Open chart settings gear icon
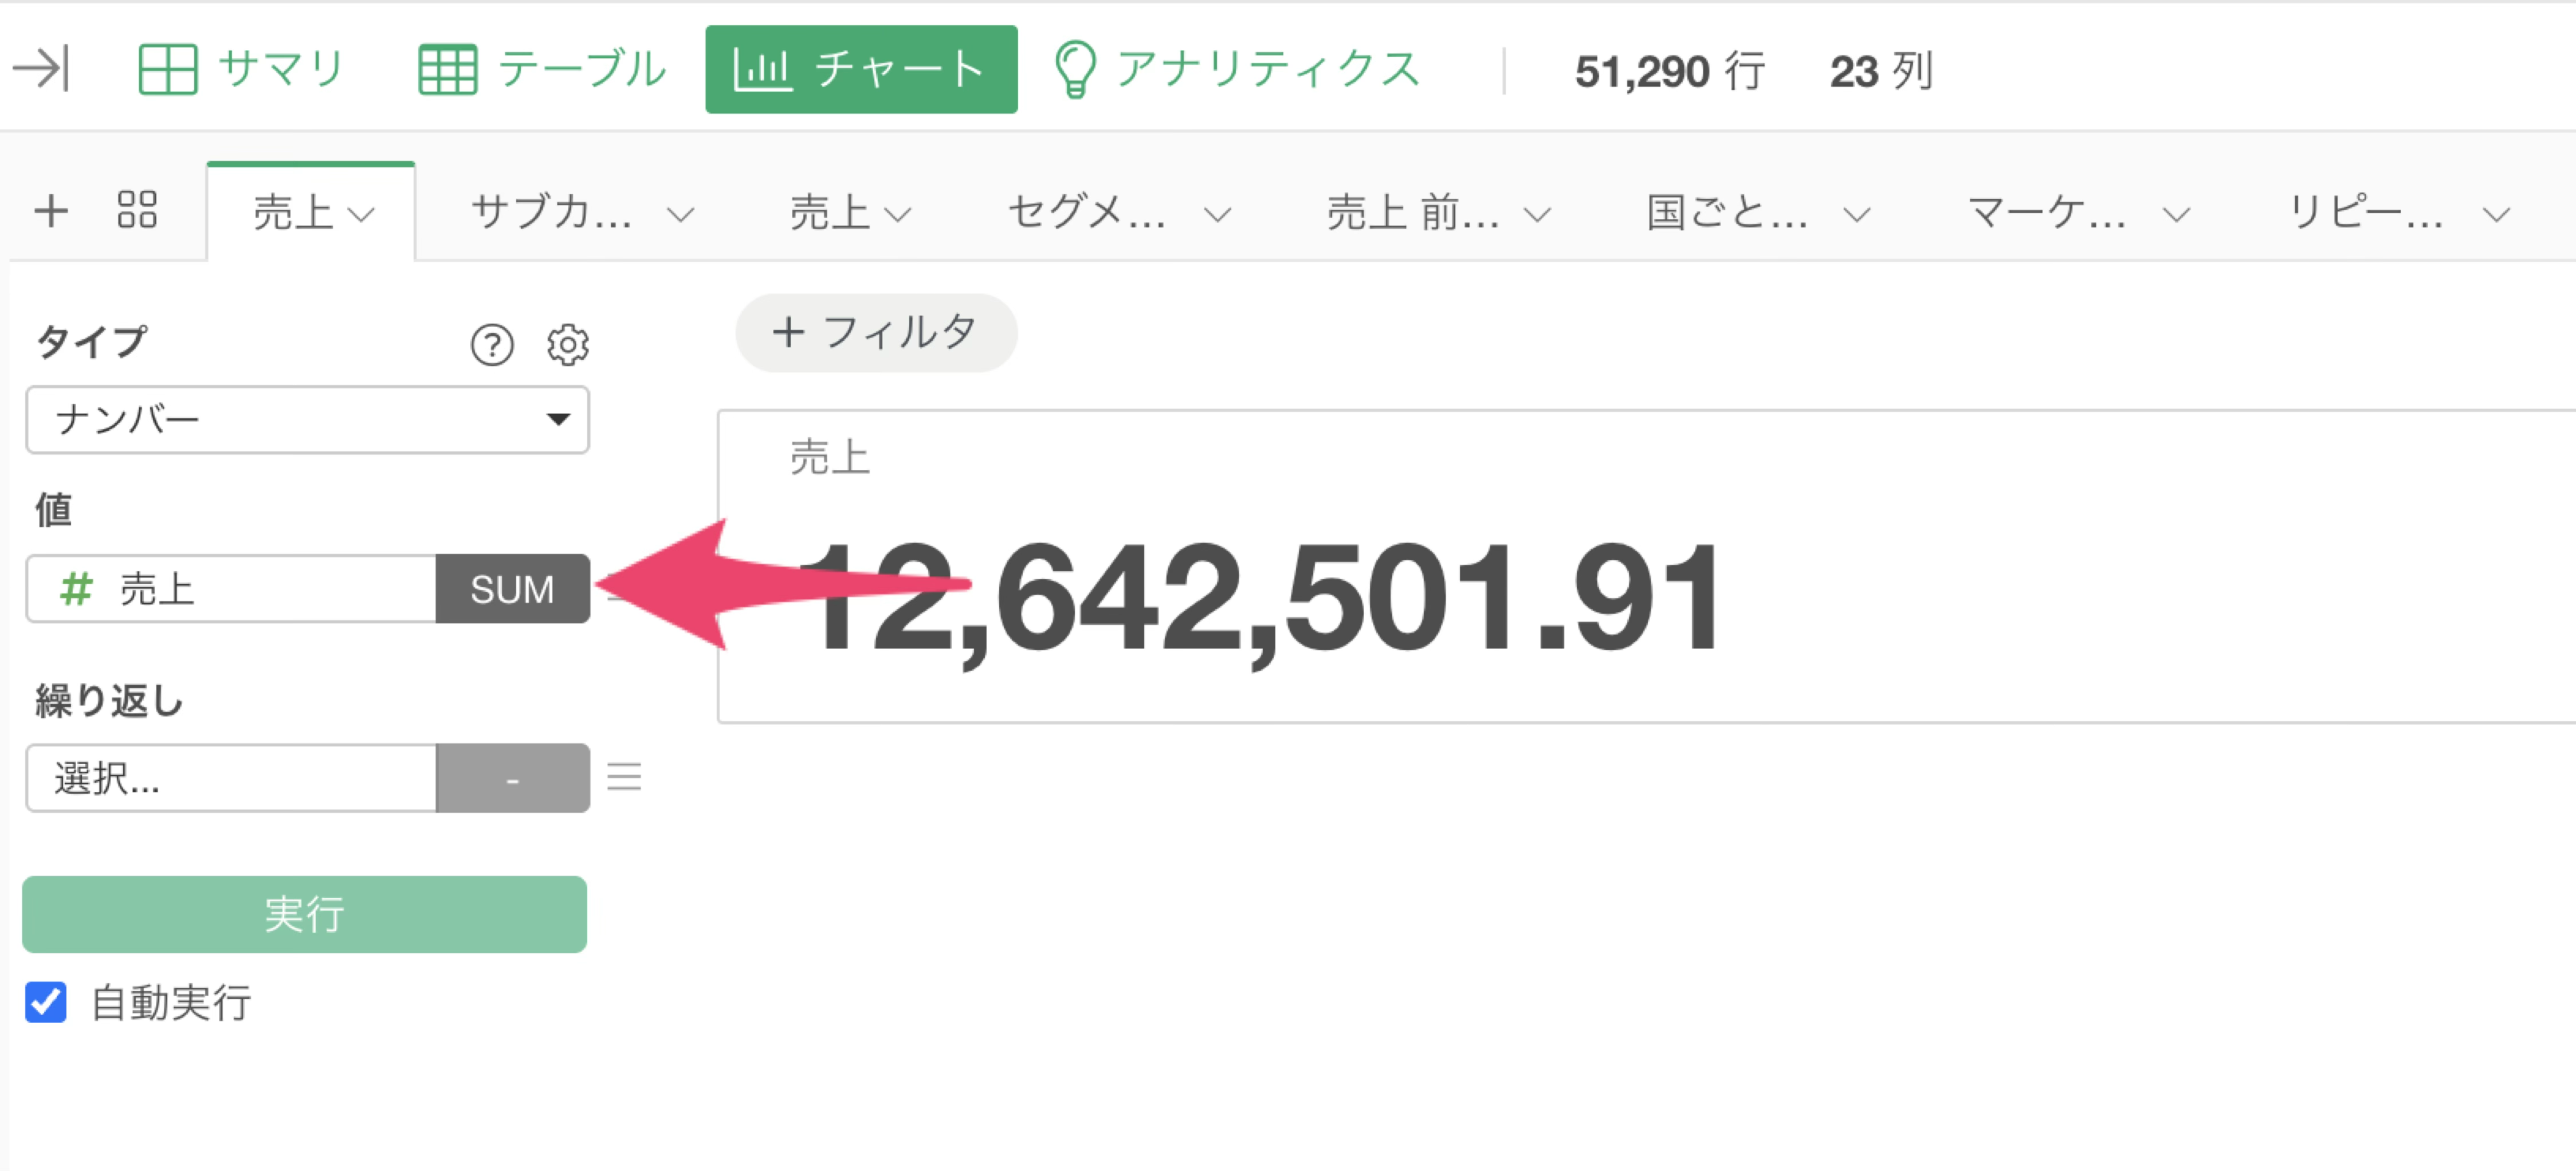 coord(567,345)
